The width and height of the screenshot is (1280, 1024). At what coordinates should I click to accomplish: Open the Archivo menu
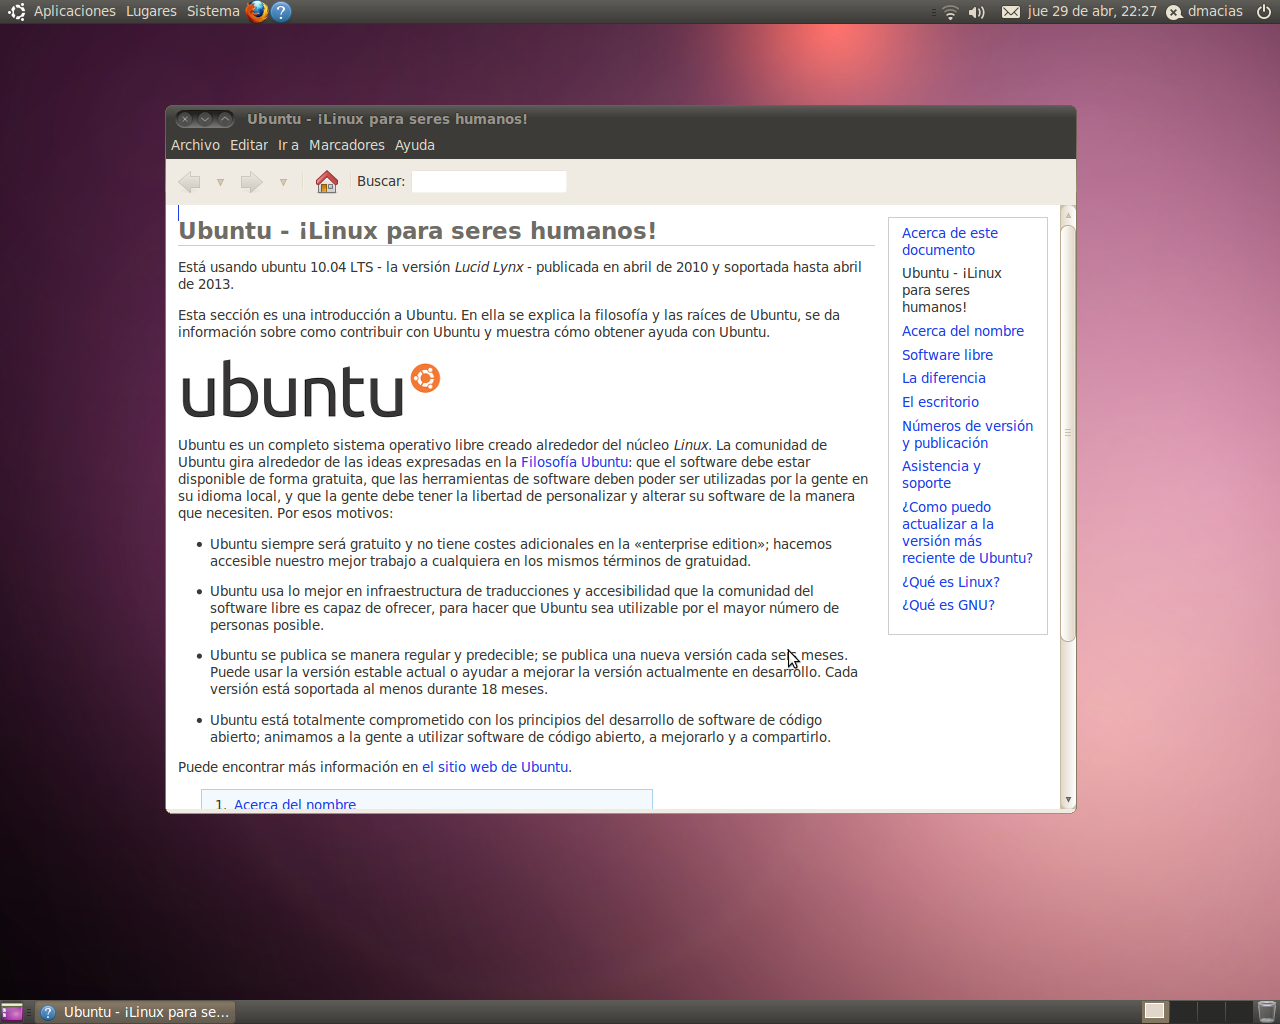pyautogui.click(x=195, y=145)
